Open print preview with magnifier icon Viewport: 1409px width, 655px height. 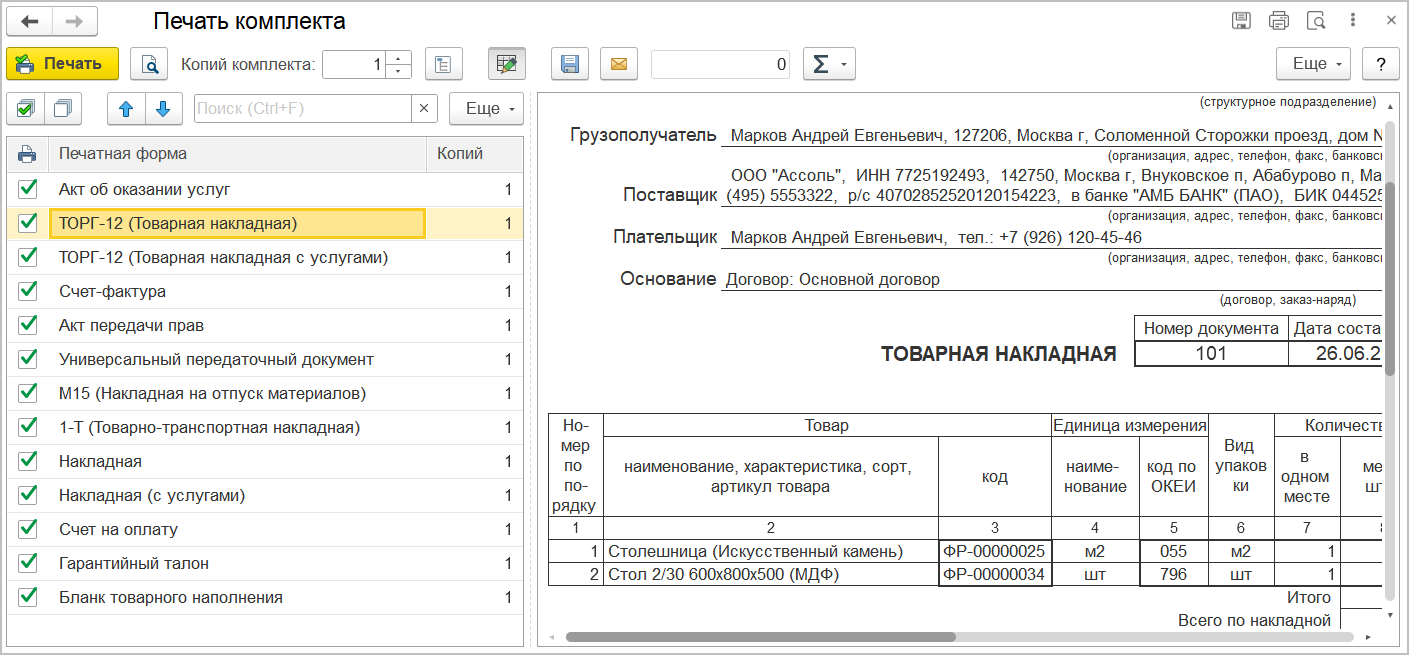tap(150, 64)
